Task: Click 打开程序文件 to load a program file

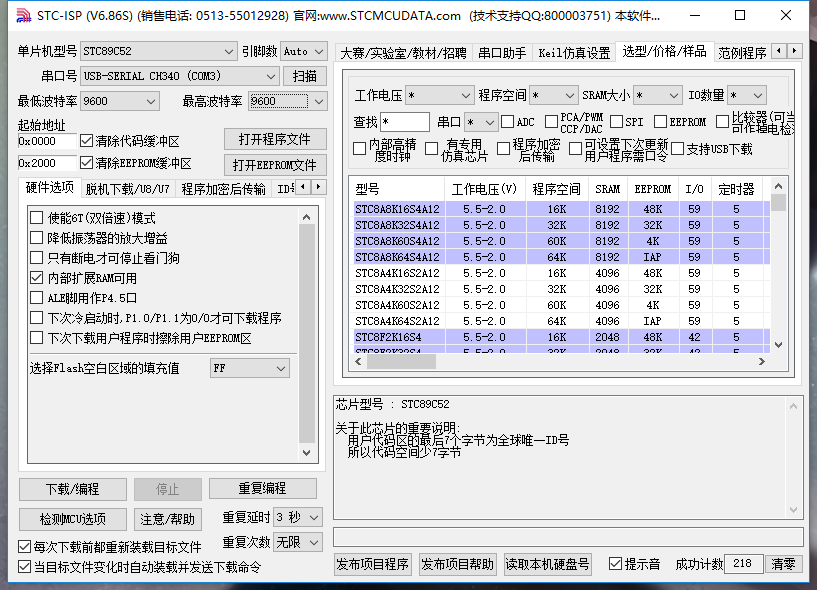Action: coord(275,138)
